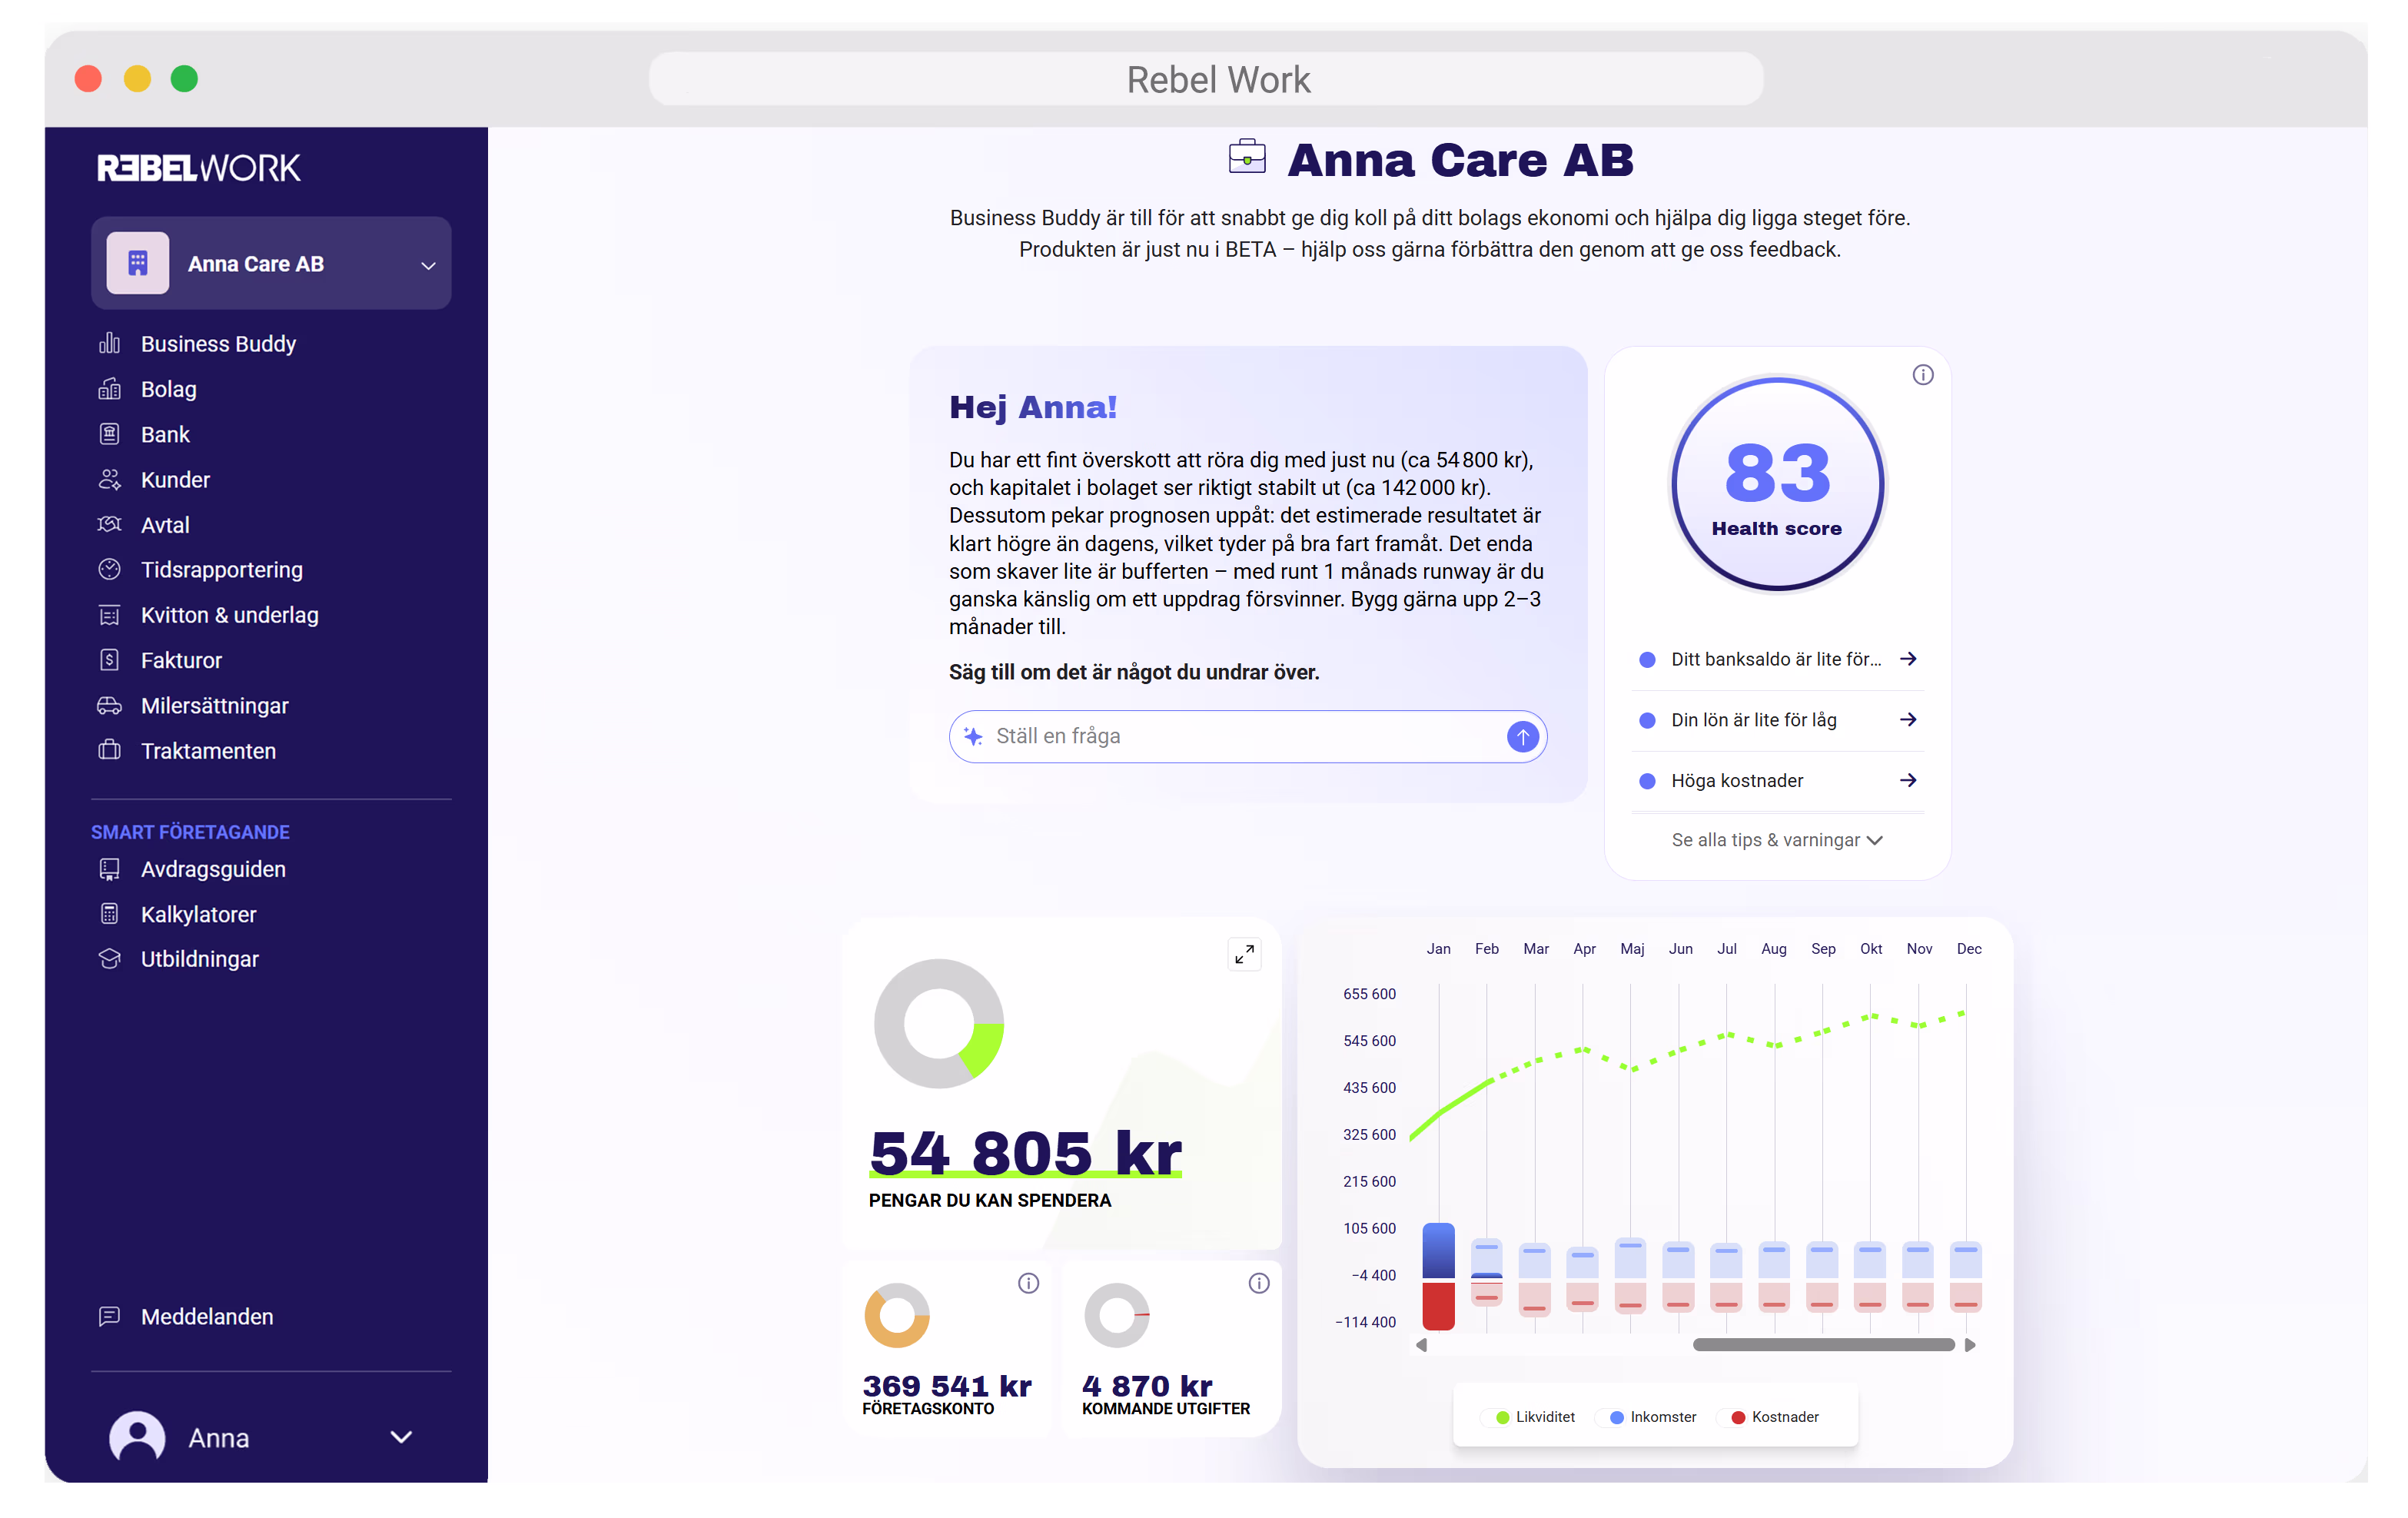Click the Health score info icon
Viewport: 2408px width, 1518px height.
pos(1922,375)
